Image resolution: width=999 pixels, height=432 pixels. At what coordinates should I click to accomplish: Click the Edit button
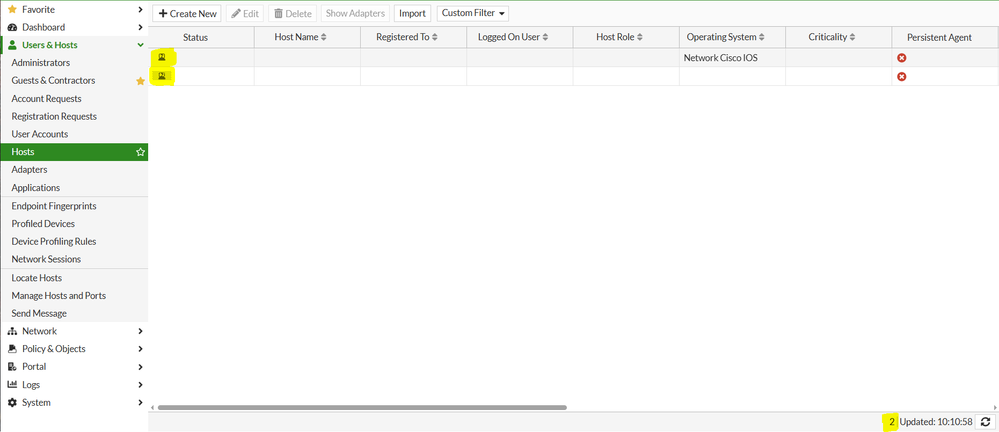click(245, 13)
